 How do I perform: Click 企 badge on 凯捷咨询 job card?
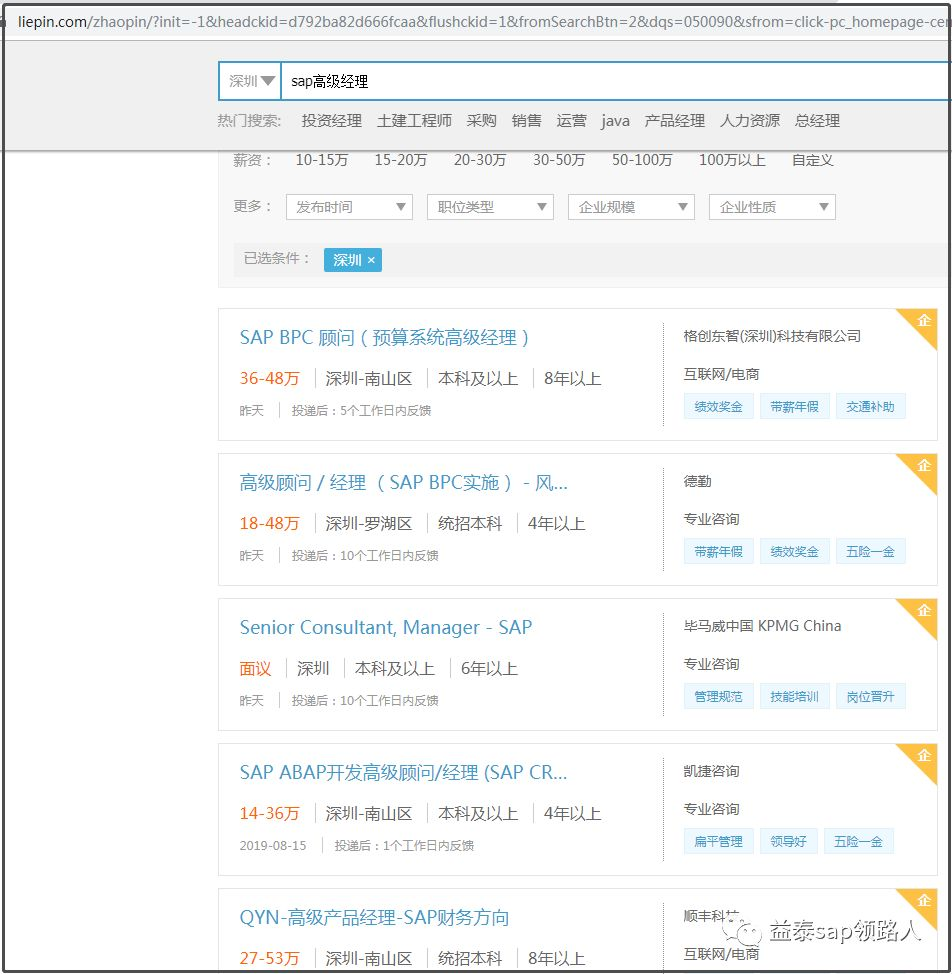(923, 756)
